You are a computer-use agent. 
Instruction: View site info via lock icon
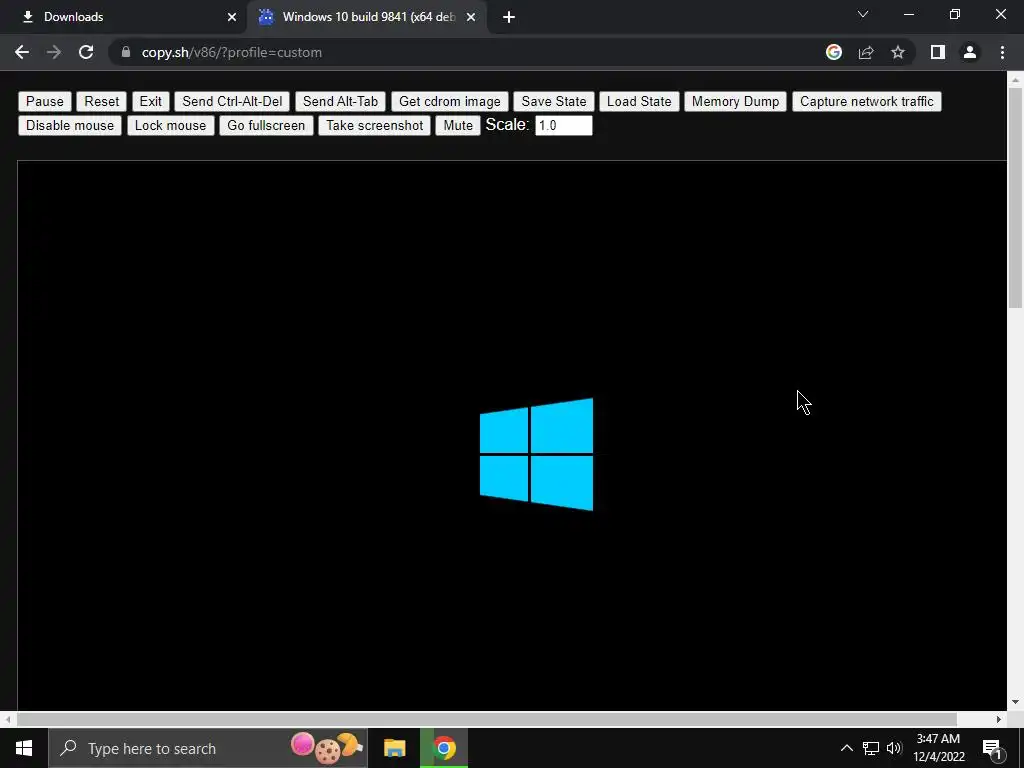126,52
